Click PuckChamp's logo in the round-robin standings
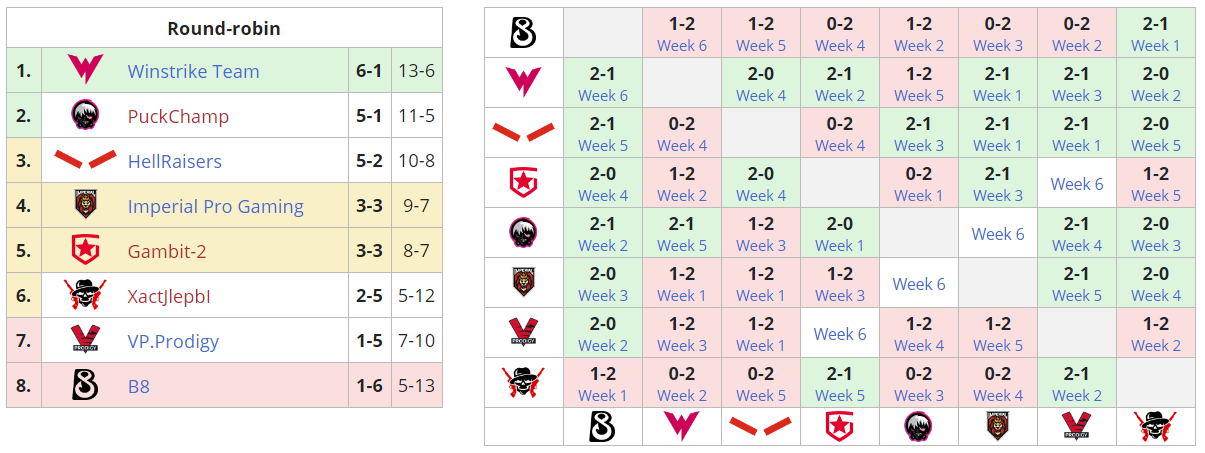 pyautogui.click(x=84, y=116)
